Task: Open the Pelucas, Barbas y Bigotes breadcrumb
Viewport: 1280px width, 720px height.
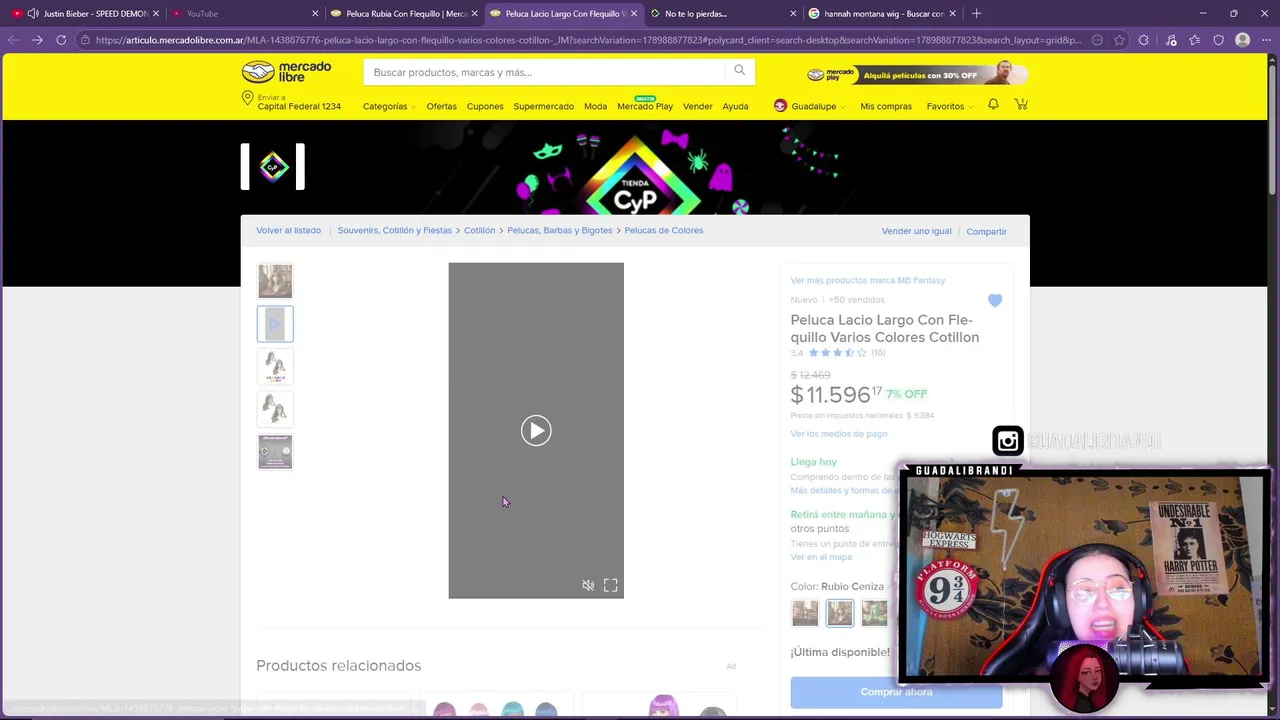Action: [x=559, y=230]
